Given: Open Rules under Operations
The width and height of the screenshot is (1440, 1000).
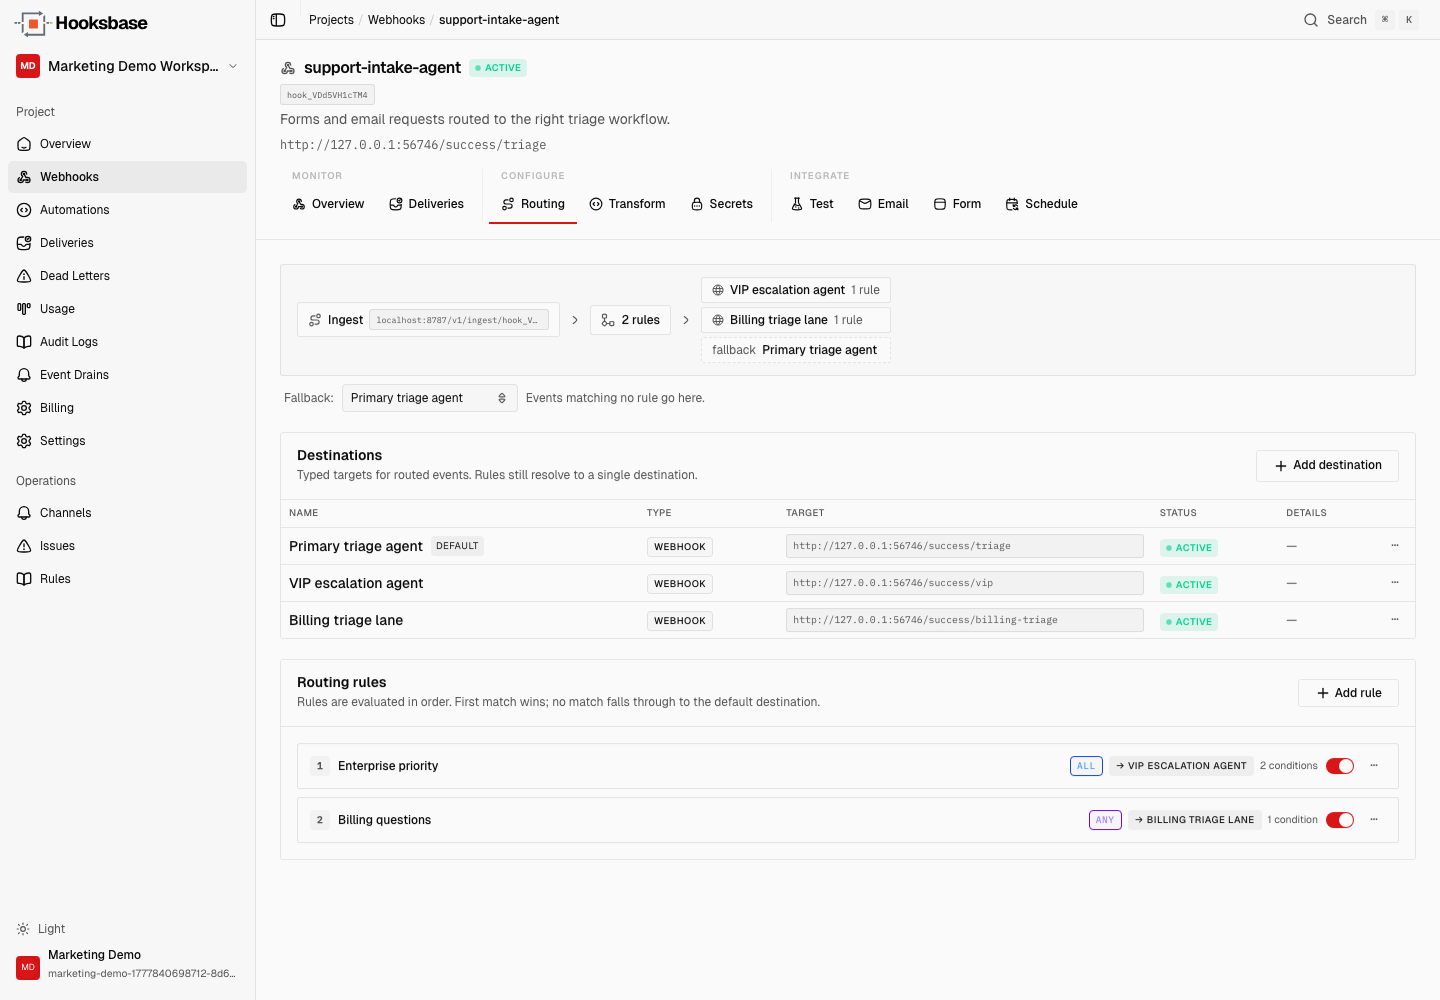Looking at the screenshot, I should click(128, 579).
